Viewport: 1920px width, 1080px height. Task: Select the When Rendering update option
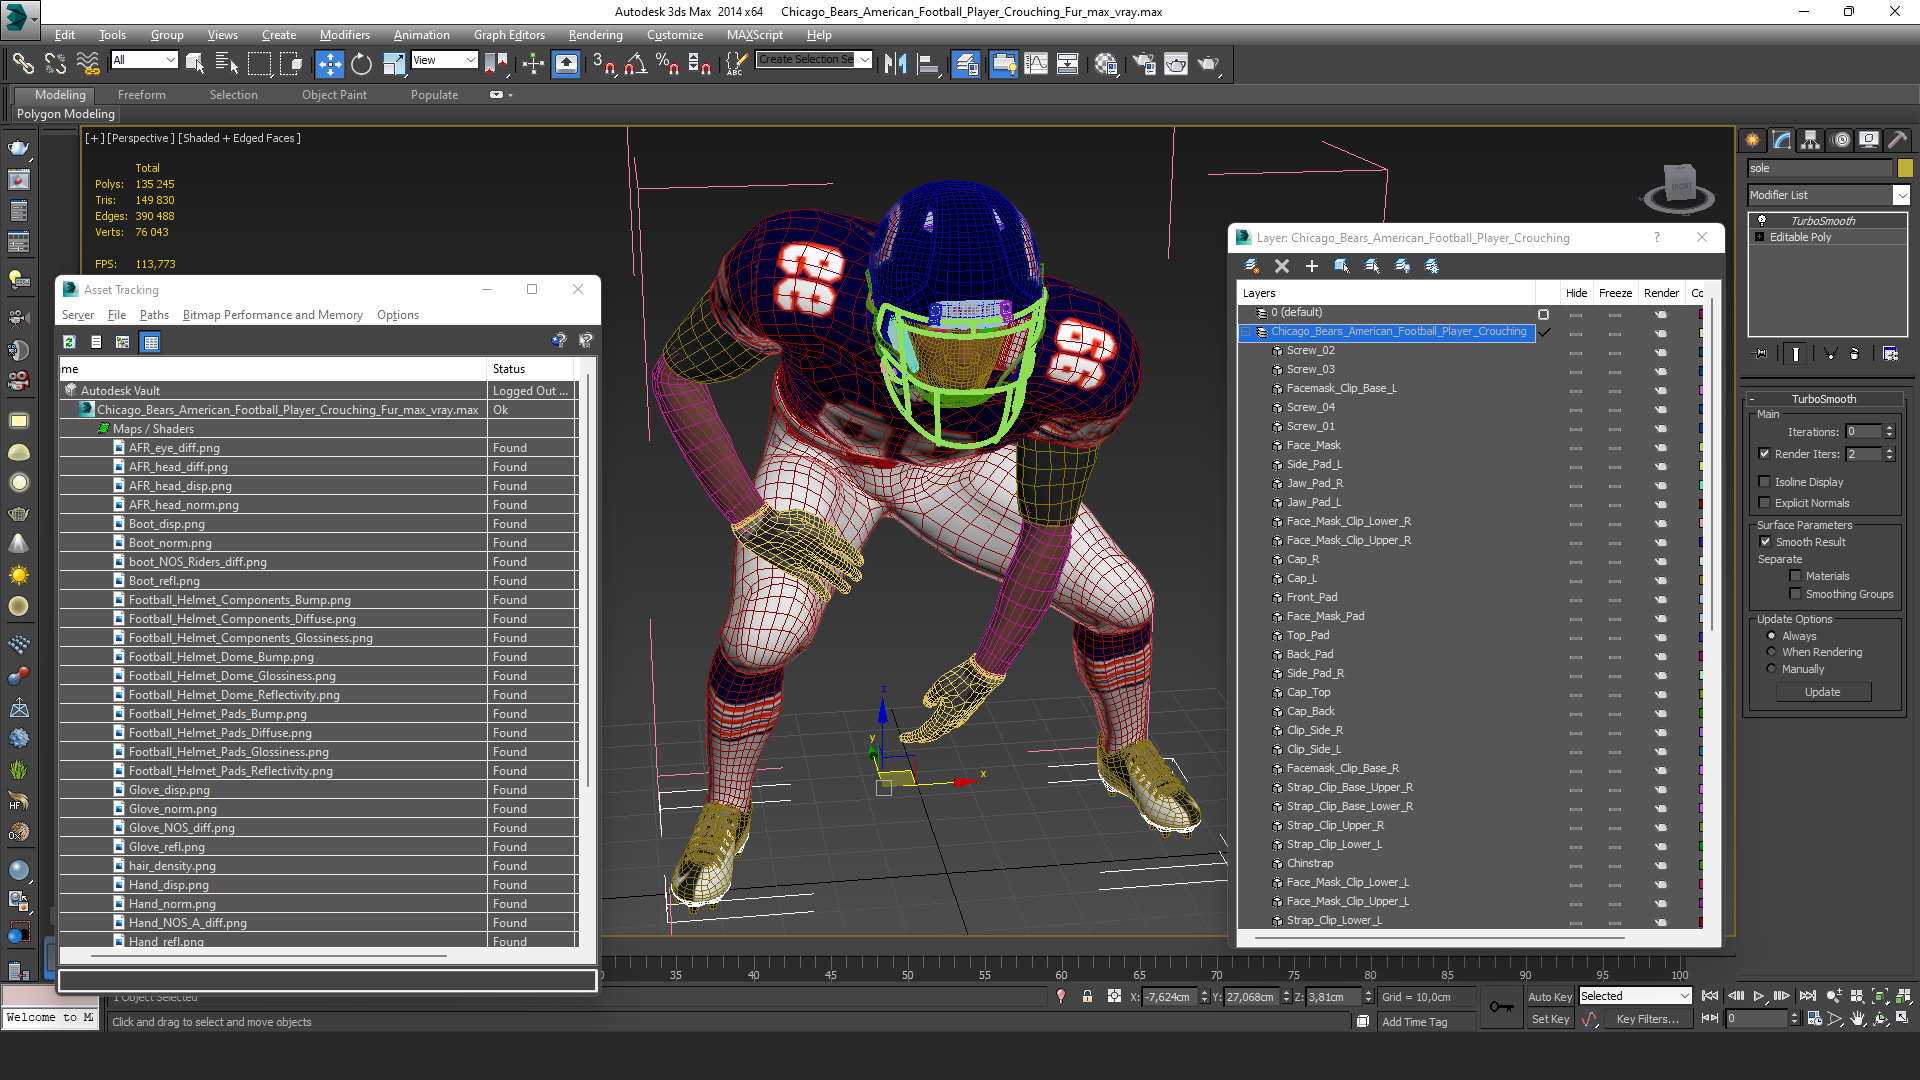pos(1771,652)
